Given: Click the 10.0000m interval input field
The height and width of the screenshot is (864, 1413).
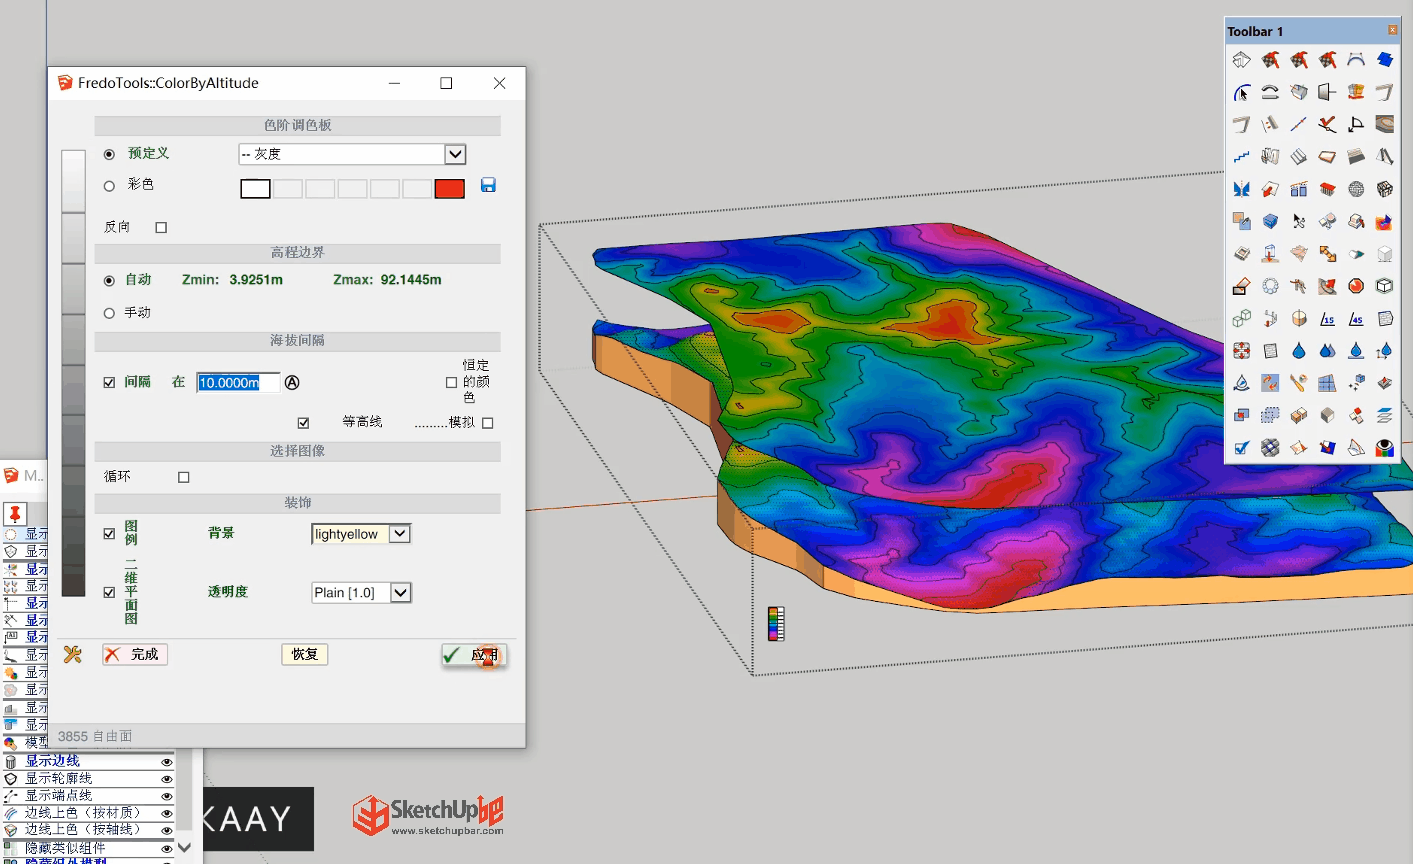Looking at the screenshot, I should click(236, 383).
